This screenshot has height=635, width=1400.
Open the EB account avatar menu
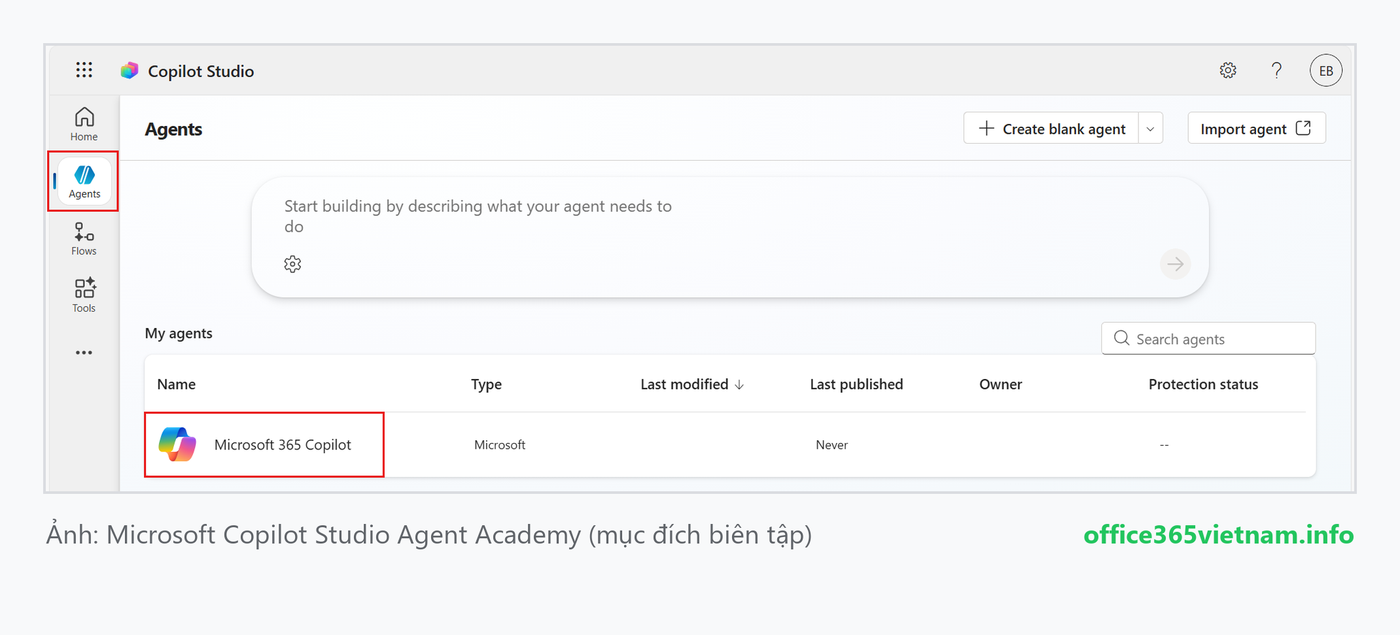pos(1326,70)
